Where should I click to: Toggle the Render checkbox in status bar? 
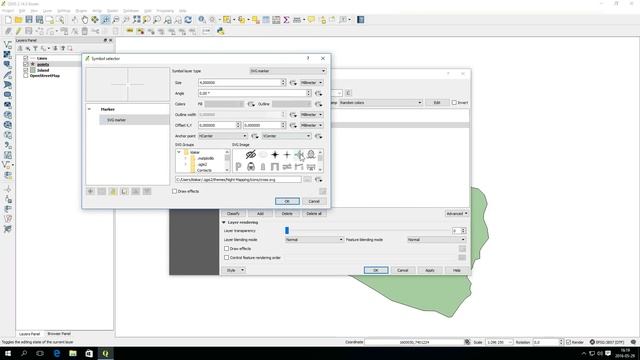(x=569, y=342)
